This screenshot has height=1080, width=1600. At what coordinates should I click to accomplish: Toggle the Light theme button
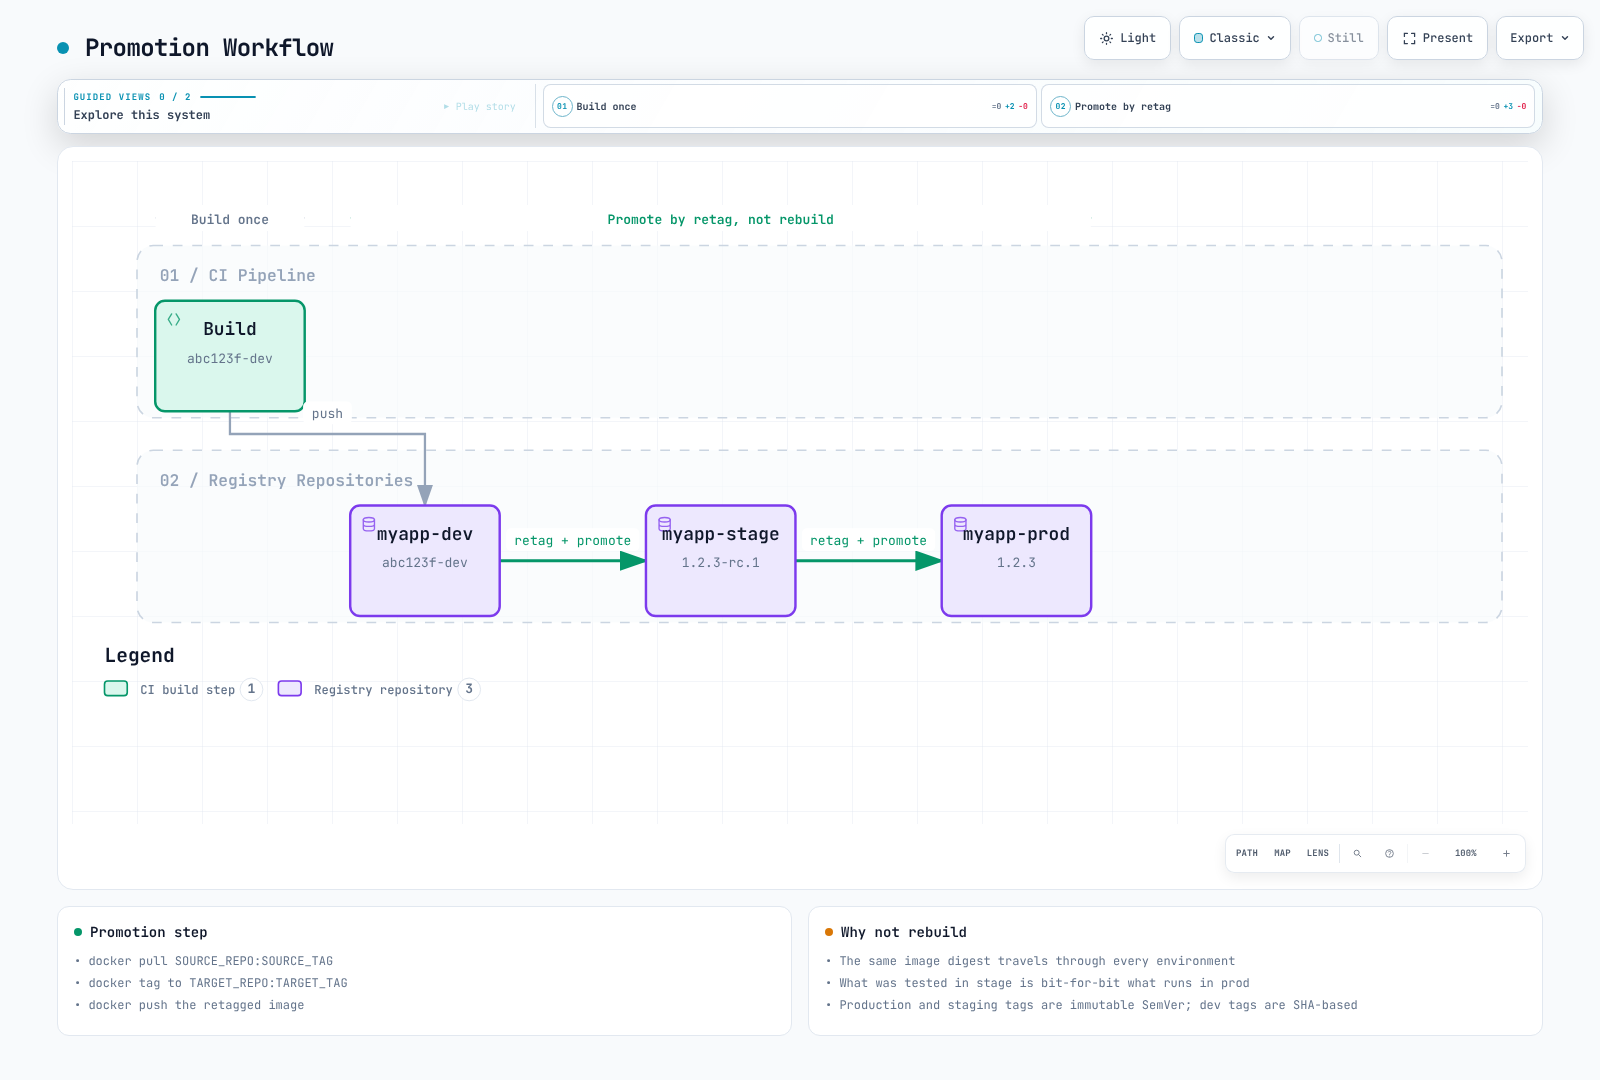[x=1127, y=38]
